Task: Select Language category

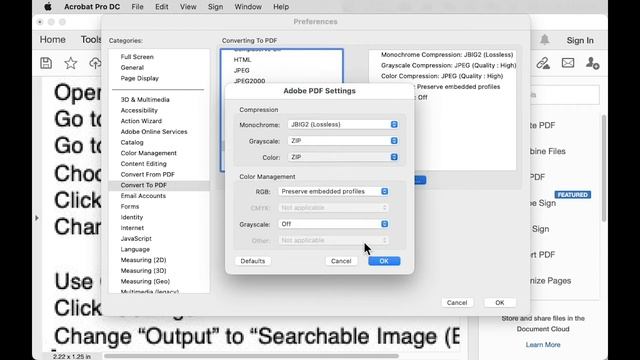Action: 135,249
